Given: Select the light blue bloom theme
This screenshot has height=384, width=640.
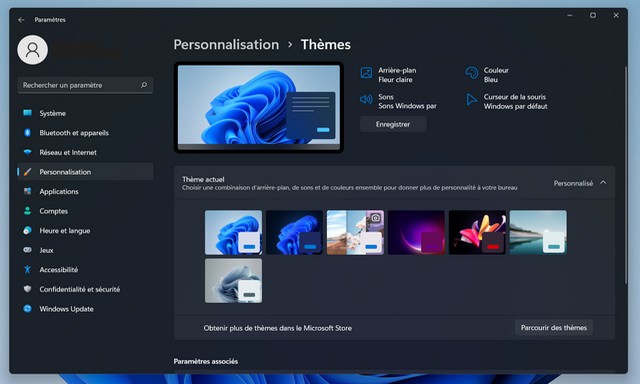Looking at the screenshot, I should tap(233, 232).
